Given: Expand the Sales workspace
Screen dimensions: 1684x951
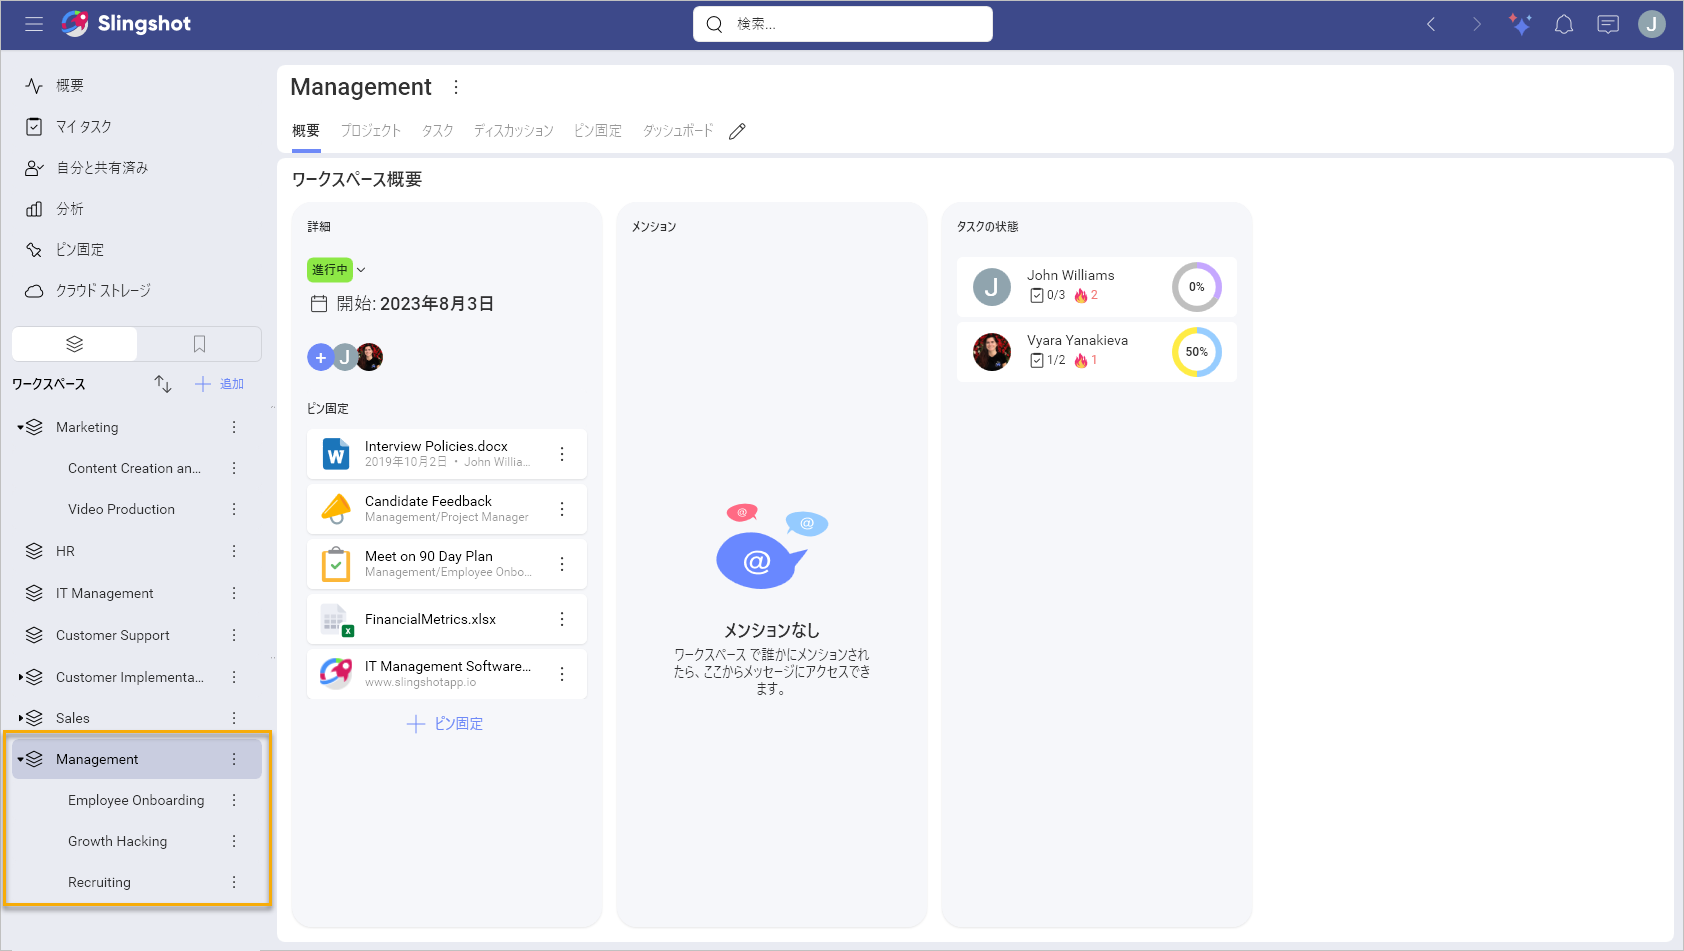Looking at the screenshot, I should pyautogui.click(x=20, y=719).
